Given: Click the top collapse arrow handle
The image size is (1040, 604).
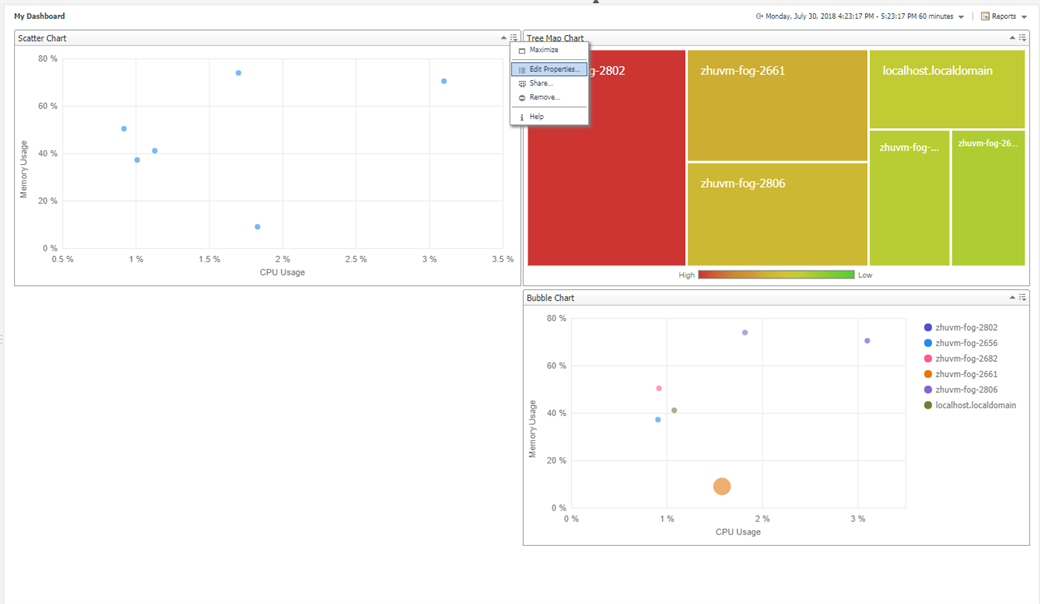Looking at the screenshot, I should 596,2.
